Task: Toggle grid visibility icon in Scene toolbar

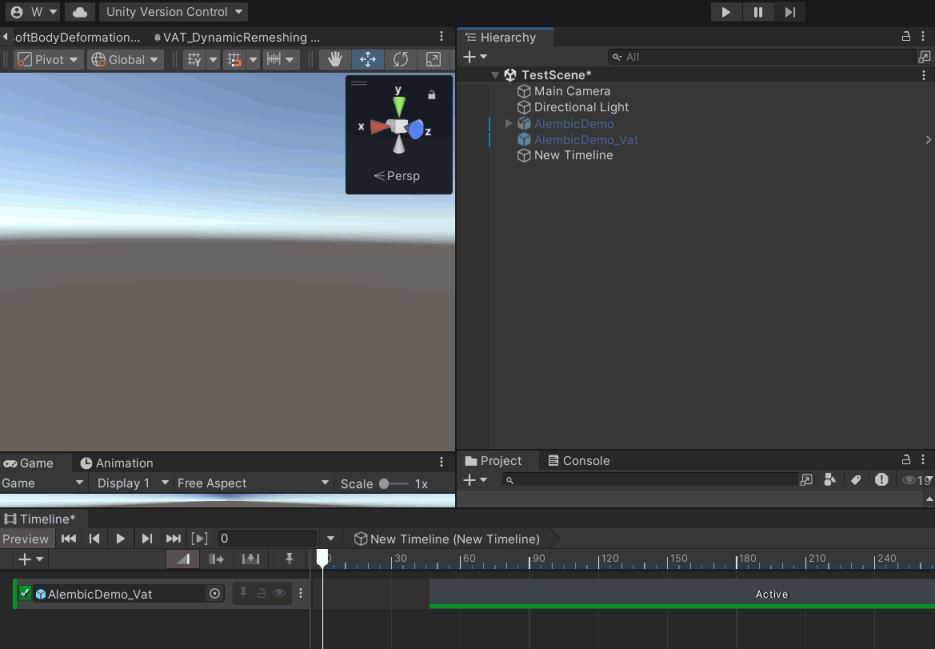Action: [x=194, y=60]
